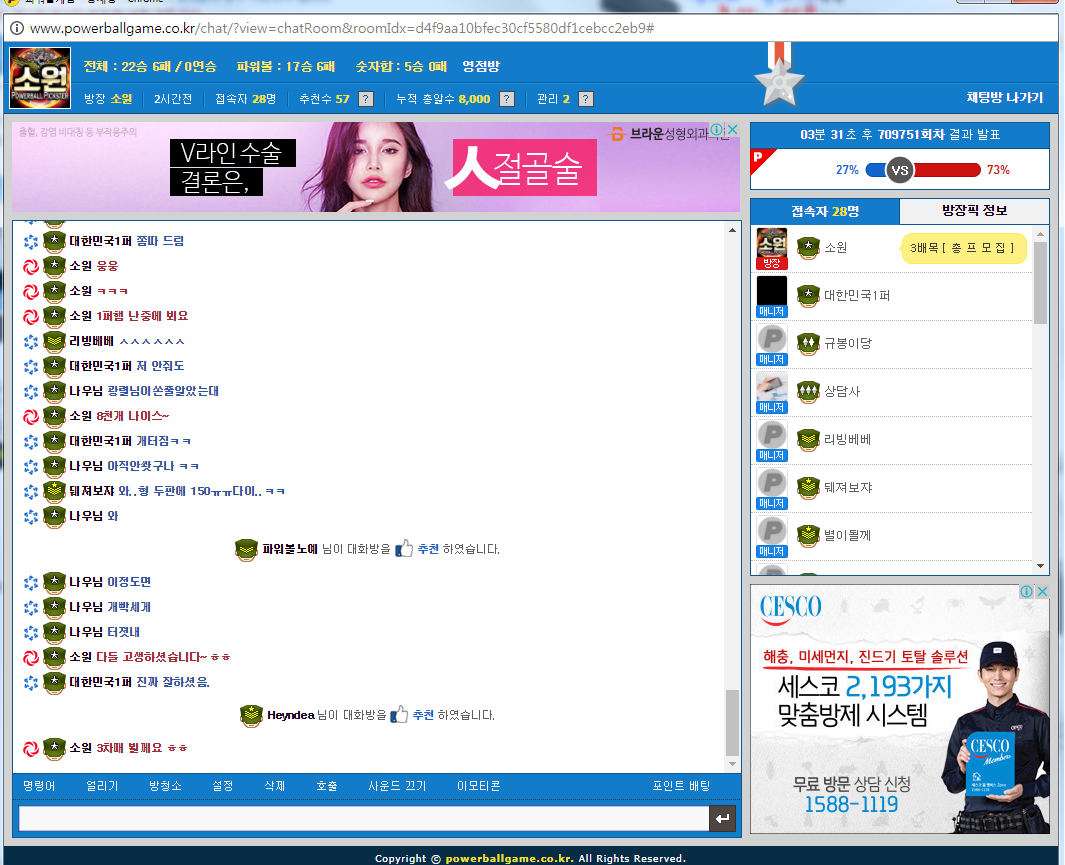
Task: Leave the room via 채팅방 나가기
Action: [1005, 98]
